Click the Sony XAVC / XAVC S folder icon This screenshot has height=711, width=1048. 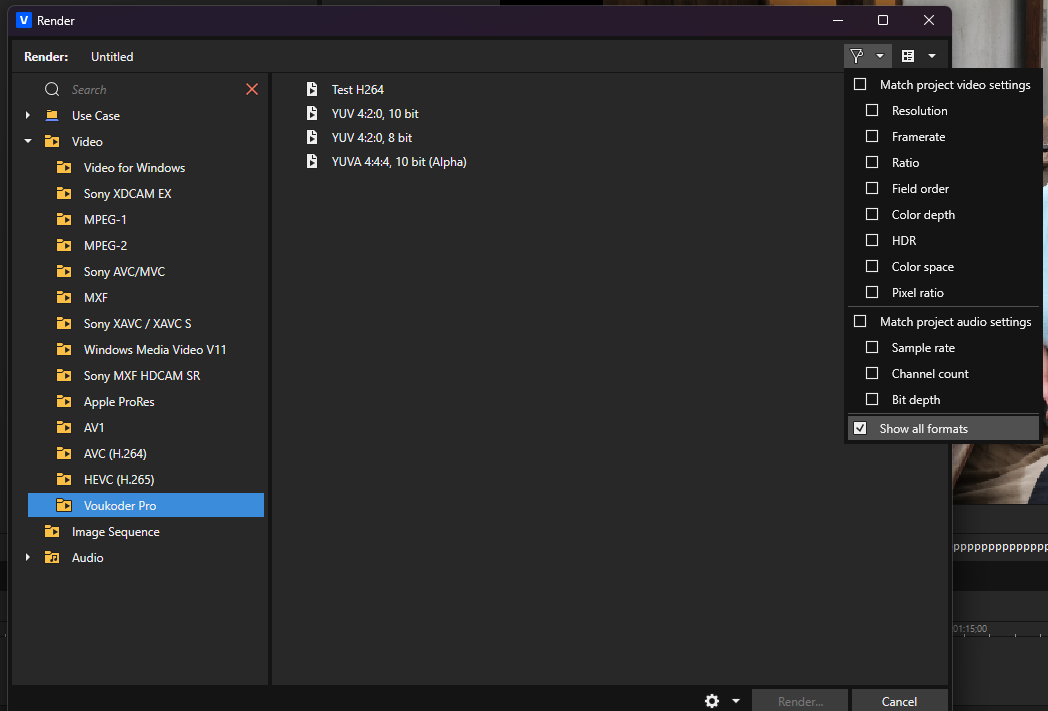coord(63,323)
